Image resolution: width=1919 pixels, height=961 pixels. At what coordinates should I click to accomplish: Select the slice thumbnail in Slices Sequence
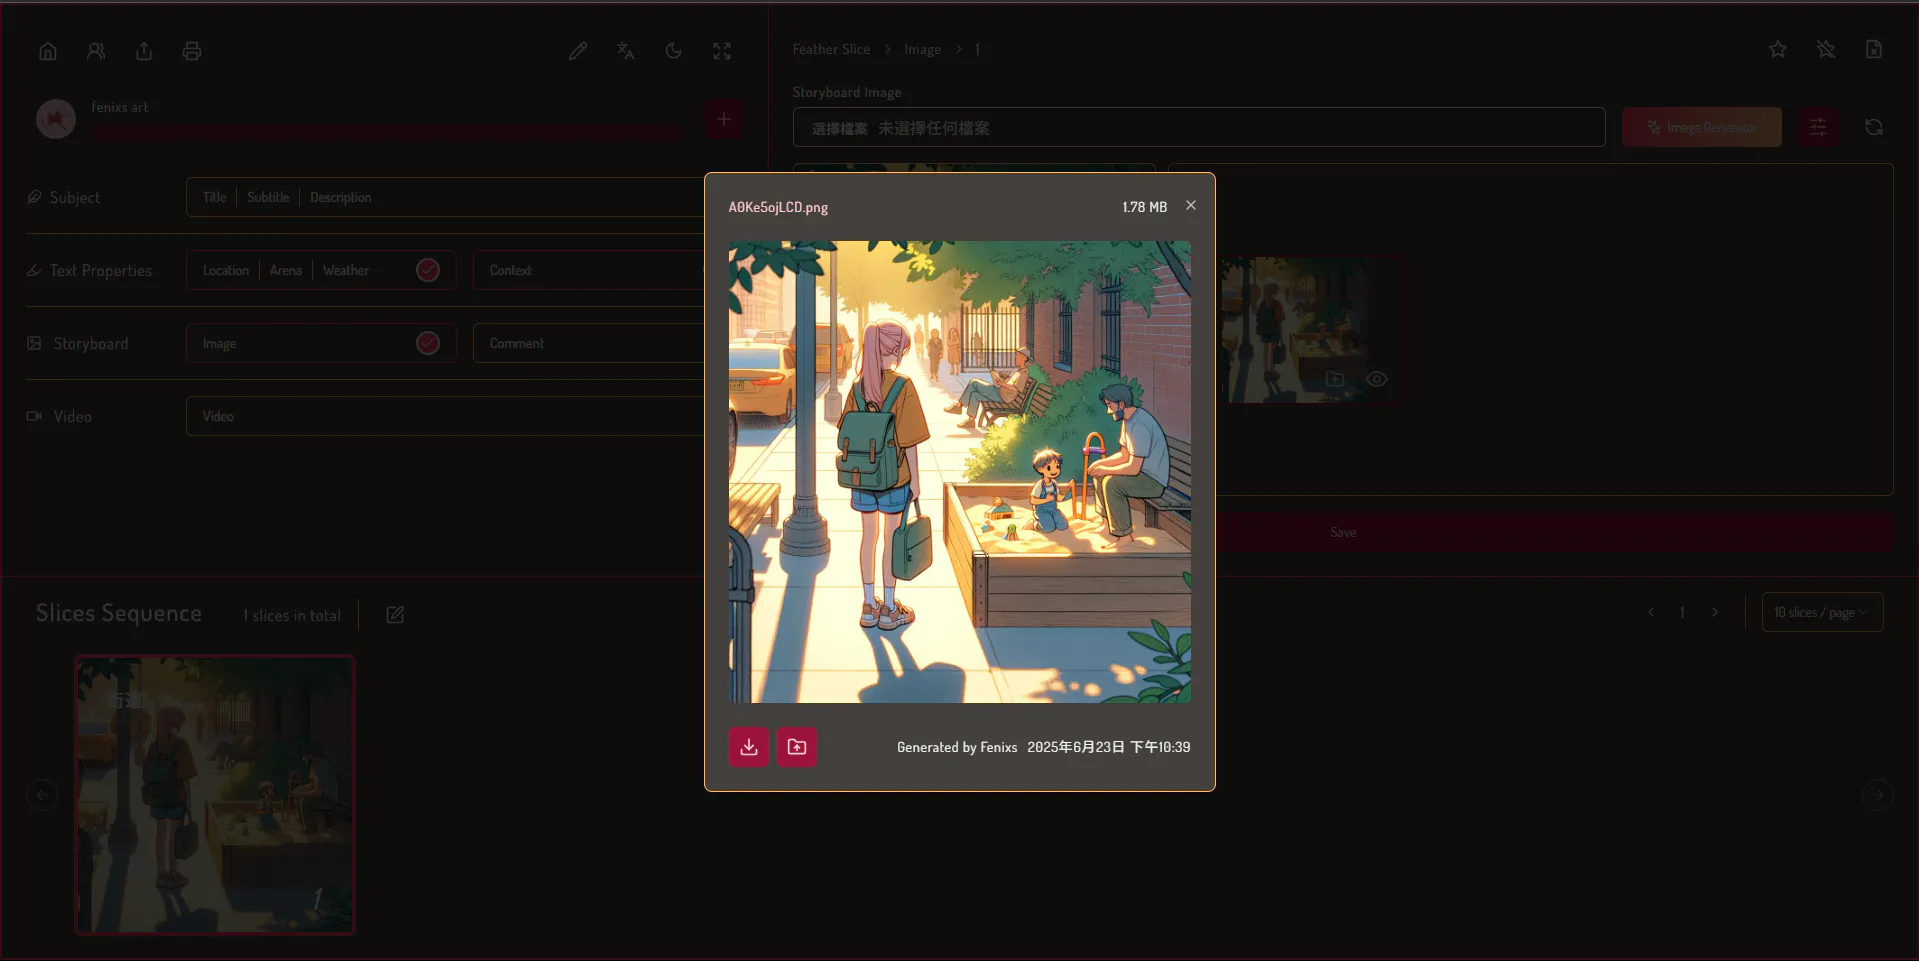(x=215, y=795)
